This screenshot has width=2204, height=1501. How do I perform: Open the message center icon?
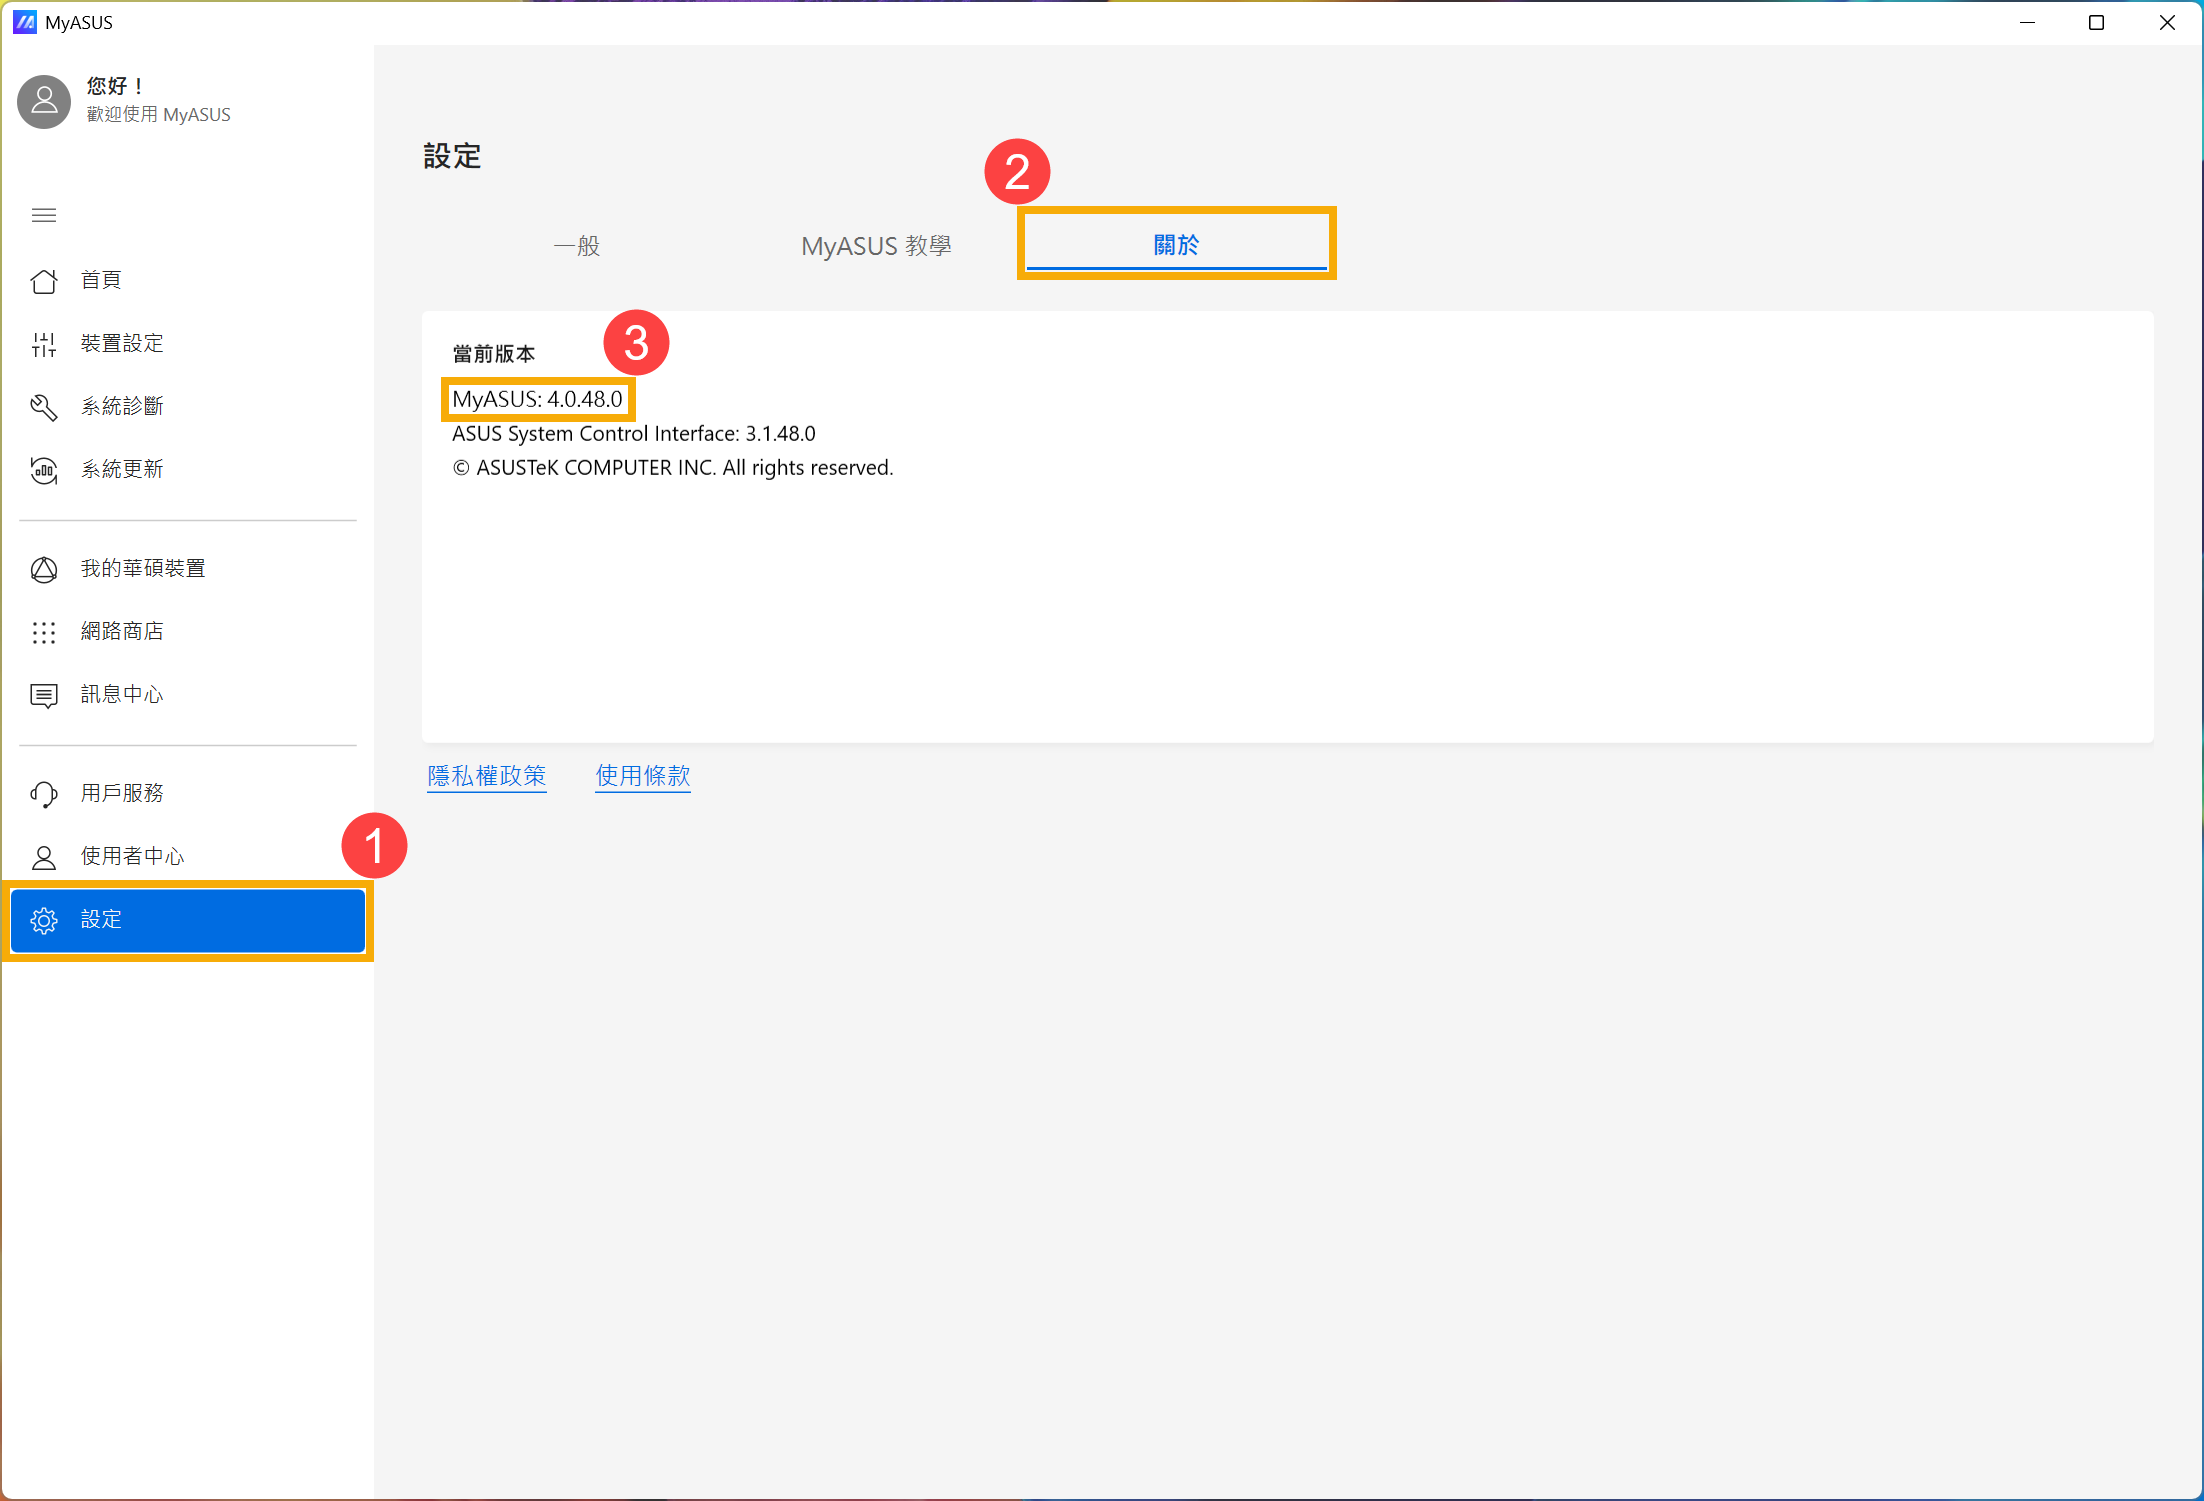[44, 695]
